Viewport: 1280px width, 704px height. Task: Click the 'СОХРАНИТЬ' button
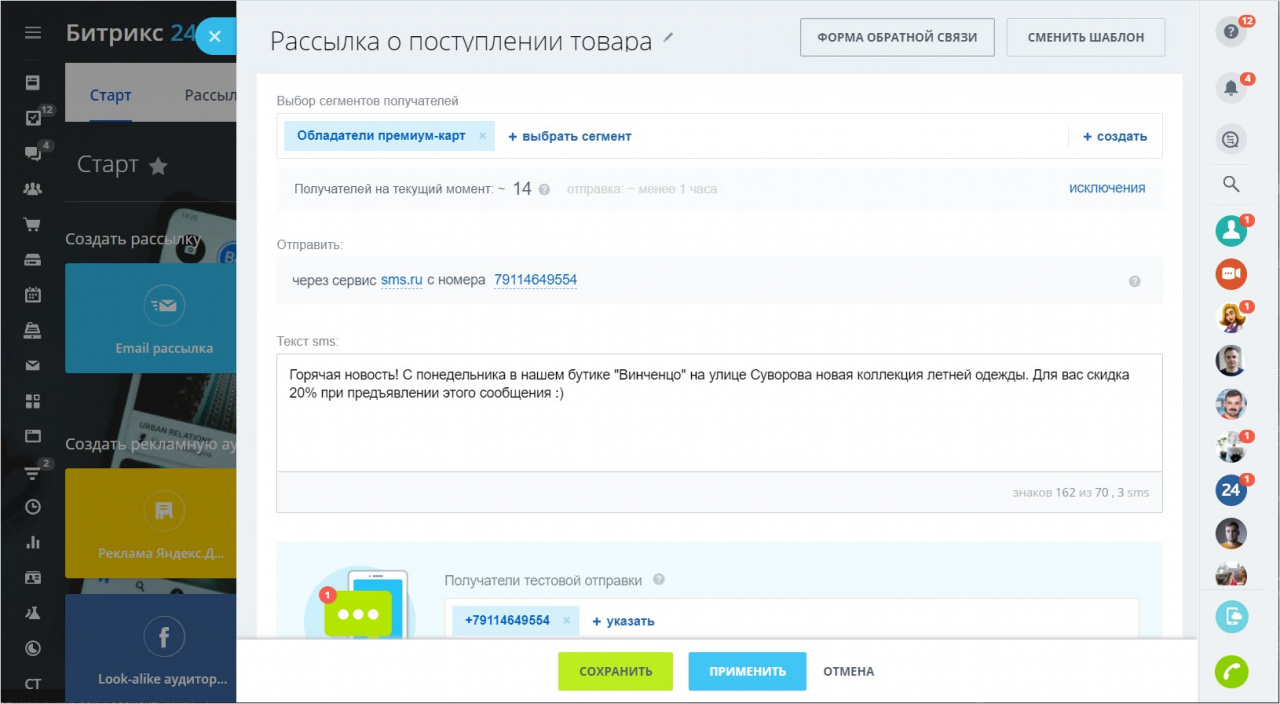[x=615, y=671]
